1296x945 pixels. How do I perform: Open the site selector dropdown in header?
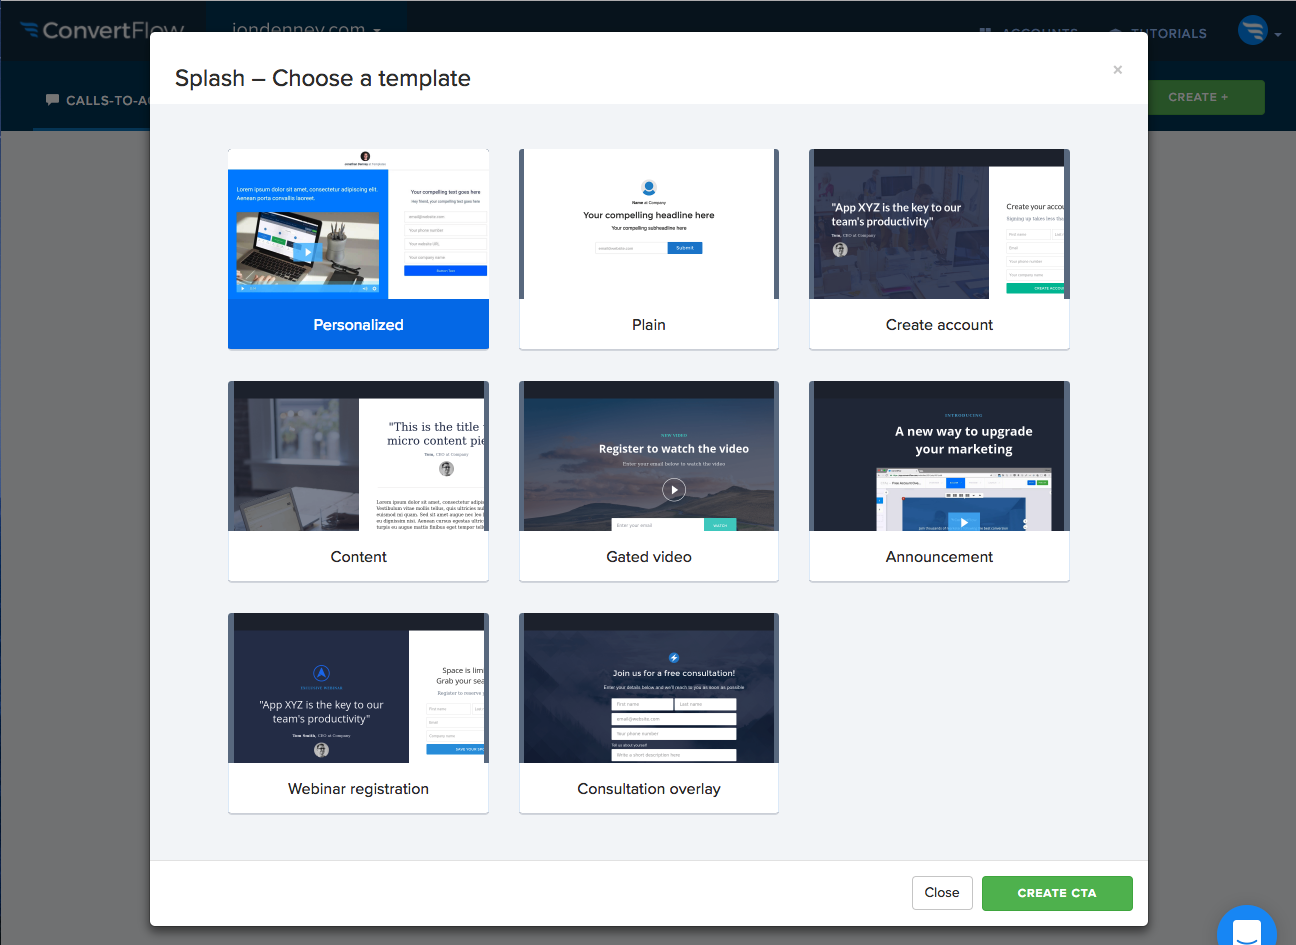(306, 28)
